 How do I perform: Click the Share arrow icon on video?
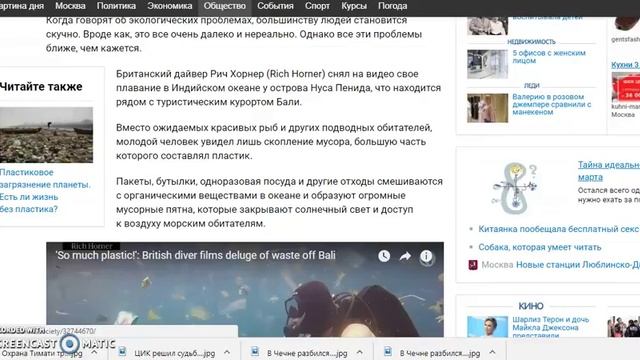[405, 256]
